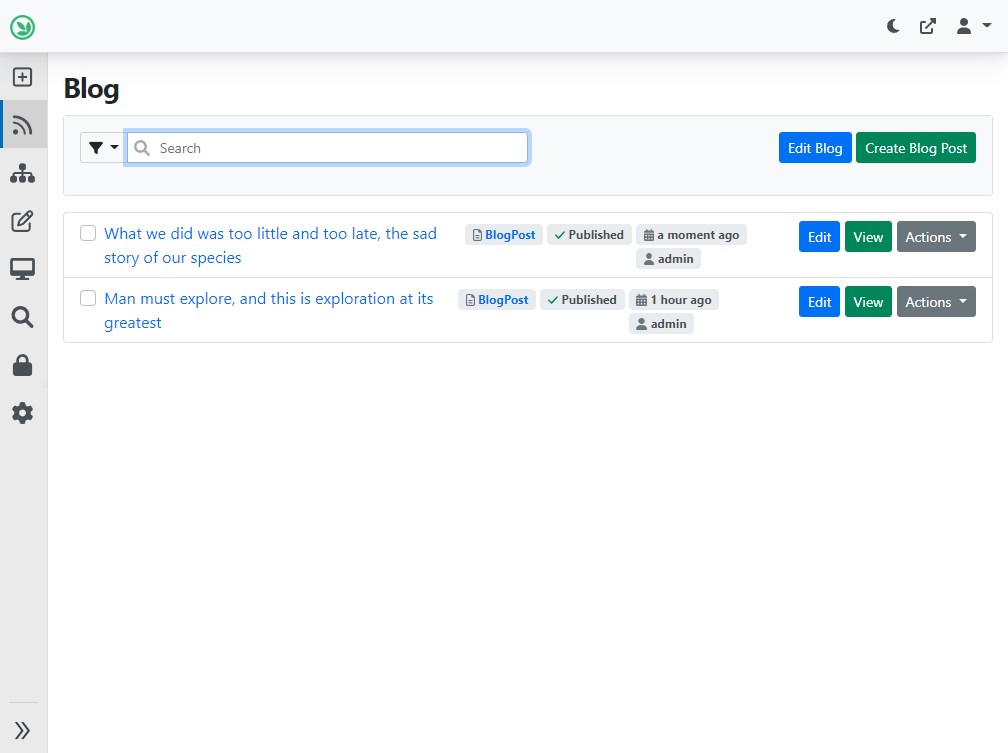Image resolution: width=1008 pixels, height=753 pixels.
Task: Click the Published badge in first row
Action: click(590, 235)
